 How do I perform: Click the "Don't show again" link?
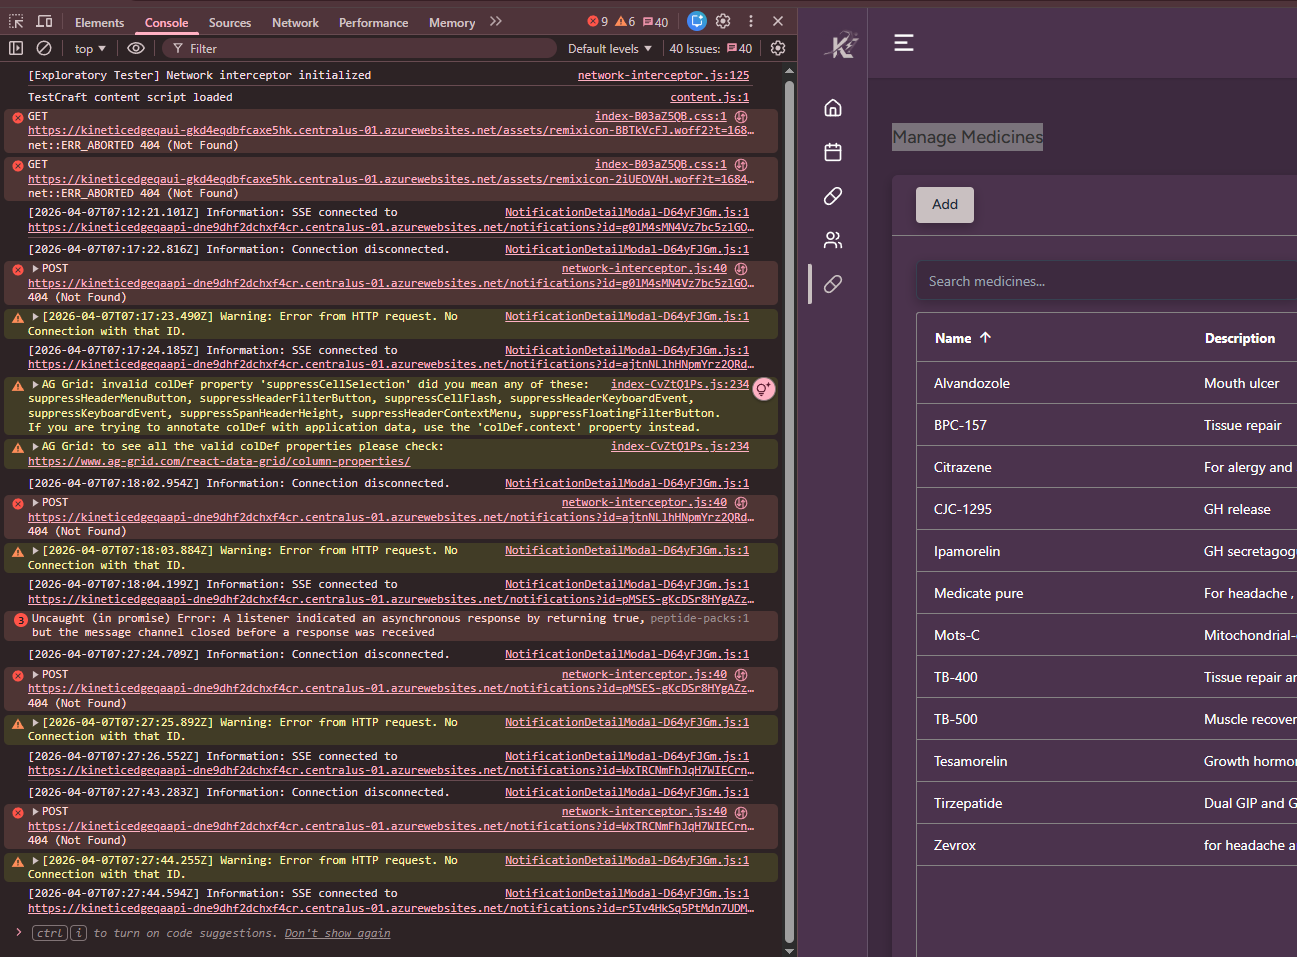tap(337, 933)
